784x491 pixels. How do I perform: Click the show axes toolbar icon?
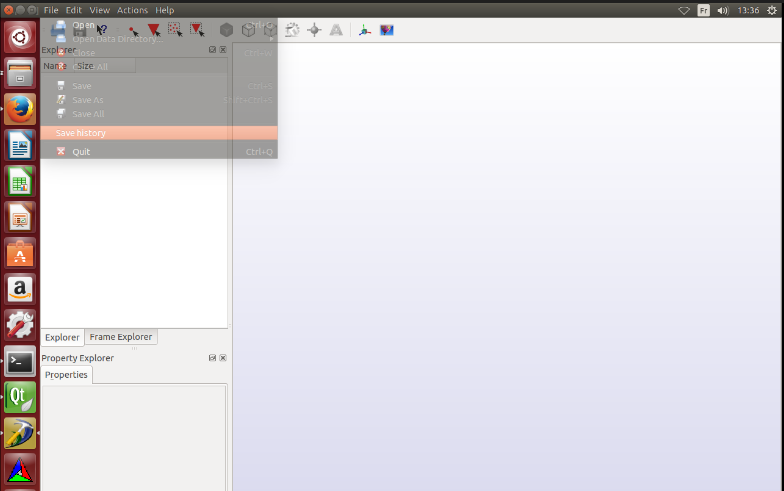(364, 30)
